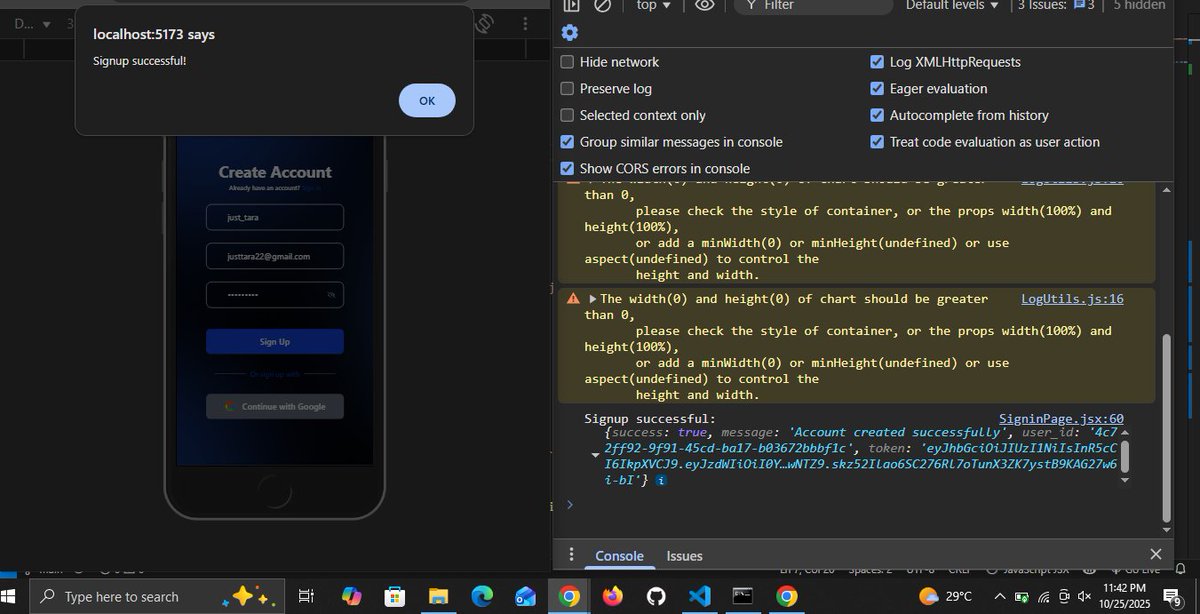Open Outlook from the taskbar
Screen dimensions: 1200x614
point(525,596)
